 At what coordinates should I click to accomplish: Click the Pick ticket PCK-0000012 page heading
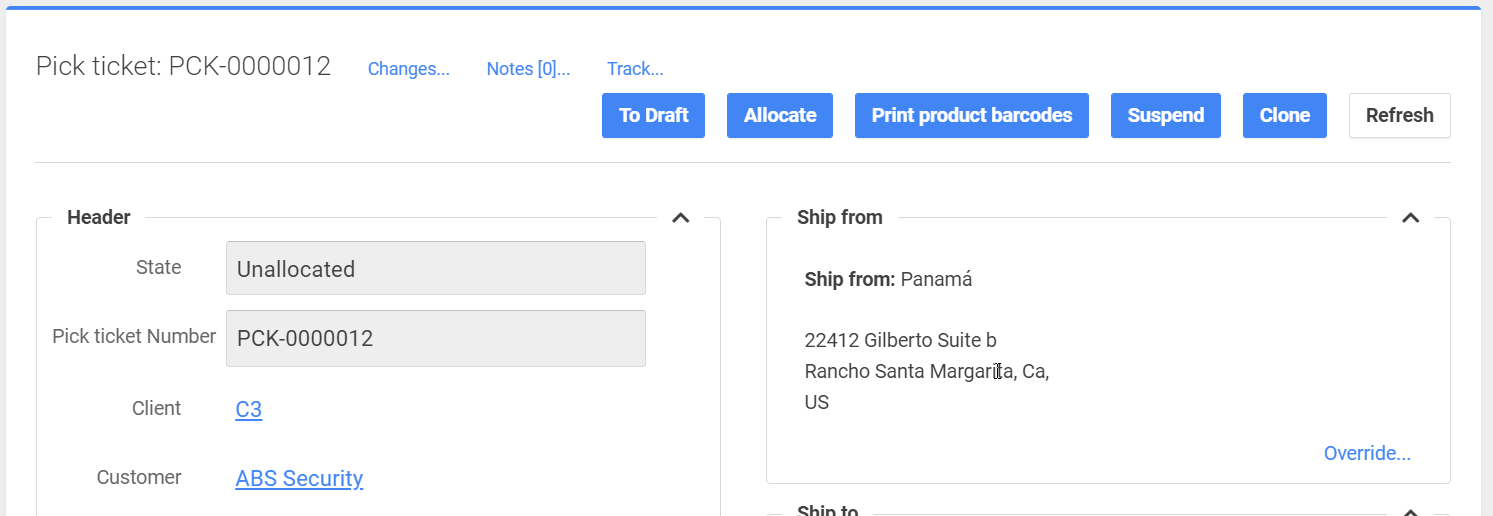(x=183, y=67)
